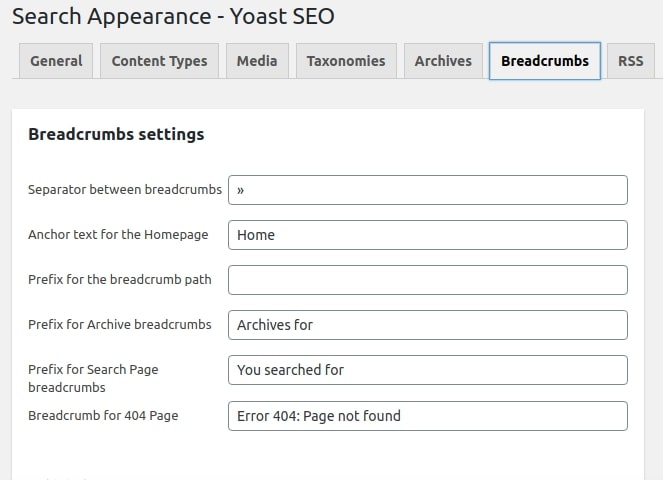The image size is (663, 480).
Task: Click the Prefix for the breadcrumb path label
Action: point(120,280)
